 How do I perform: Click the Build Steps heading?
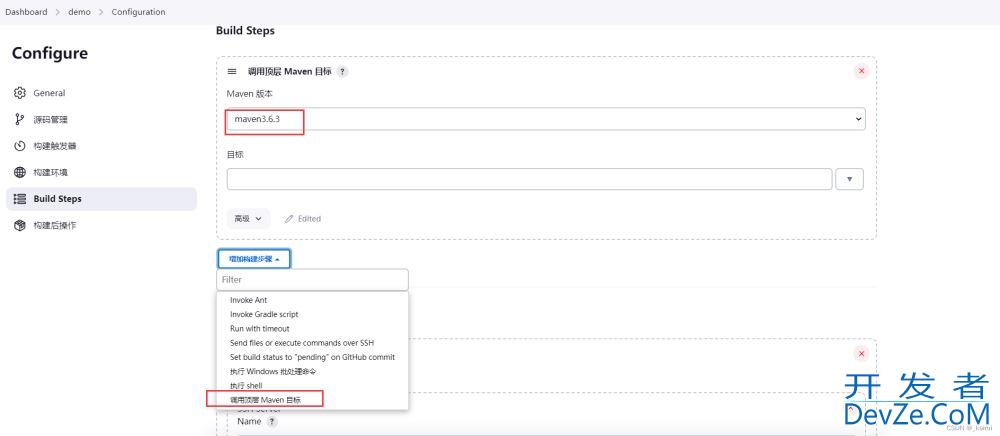point(246,30)
